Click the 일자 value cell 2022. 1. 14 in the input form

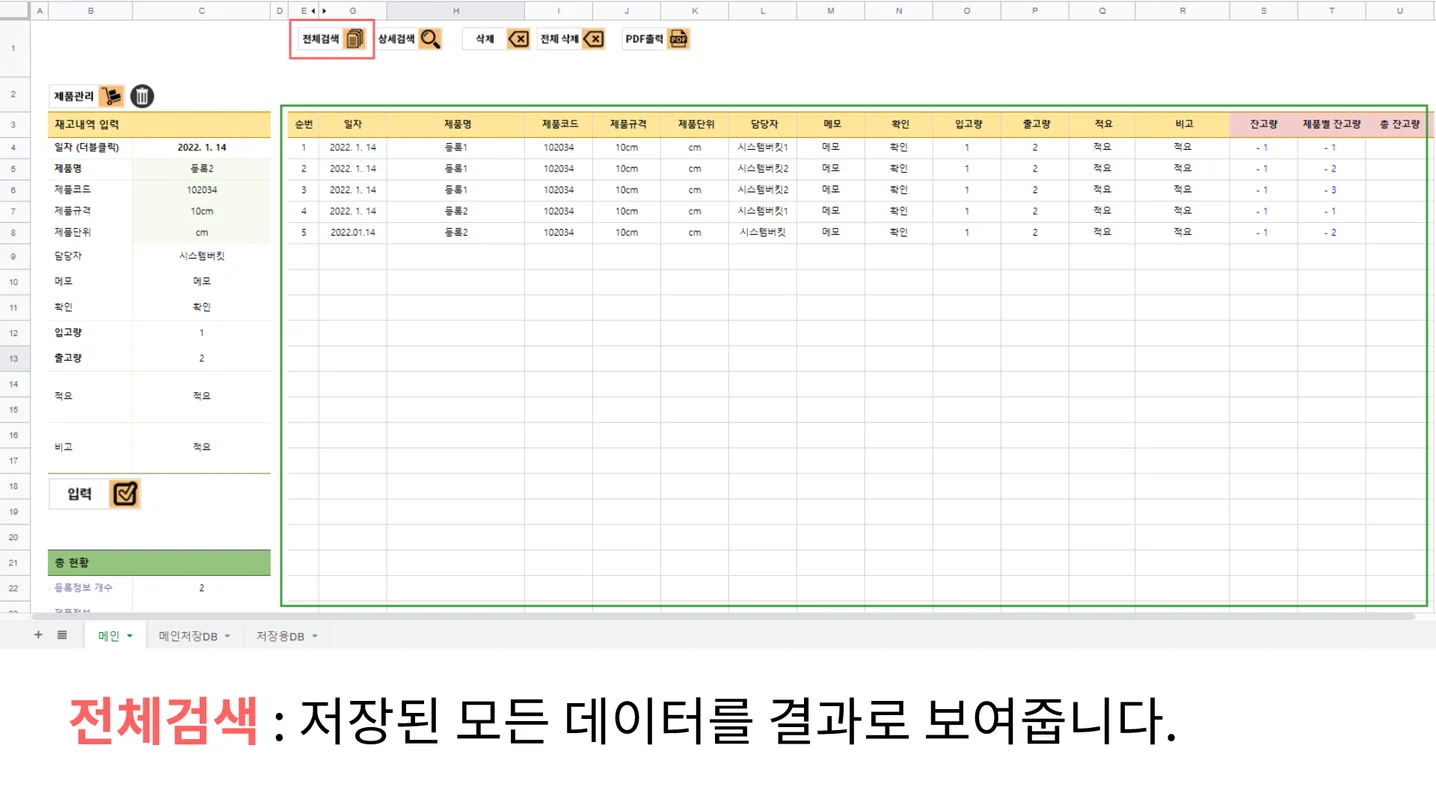tap(202, 147)
